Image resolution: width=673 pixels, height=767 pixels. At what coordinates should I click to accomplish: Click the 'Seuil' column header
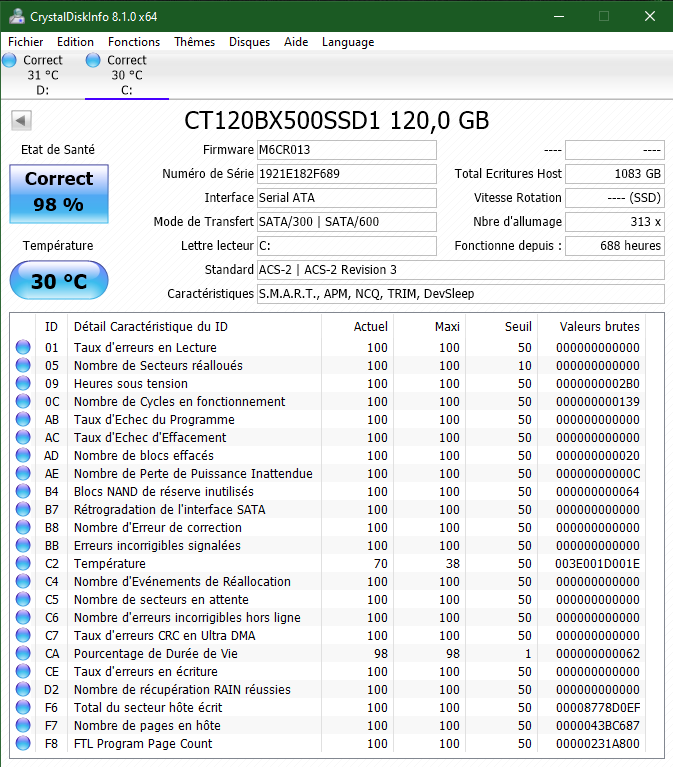(518, 326)
